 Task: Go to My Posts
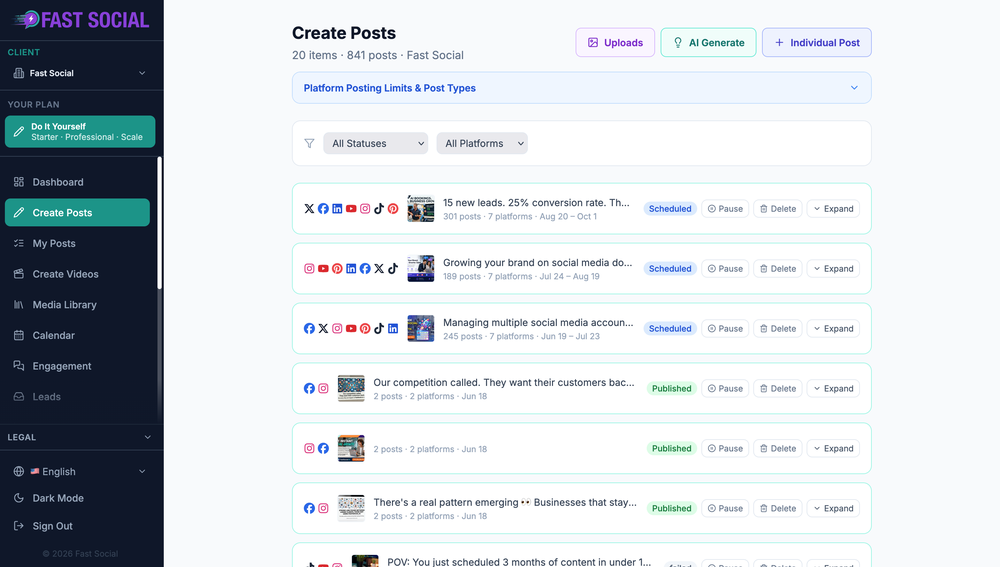tap(77, 243)
